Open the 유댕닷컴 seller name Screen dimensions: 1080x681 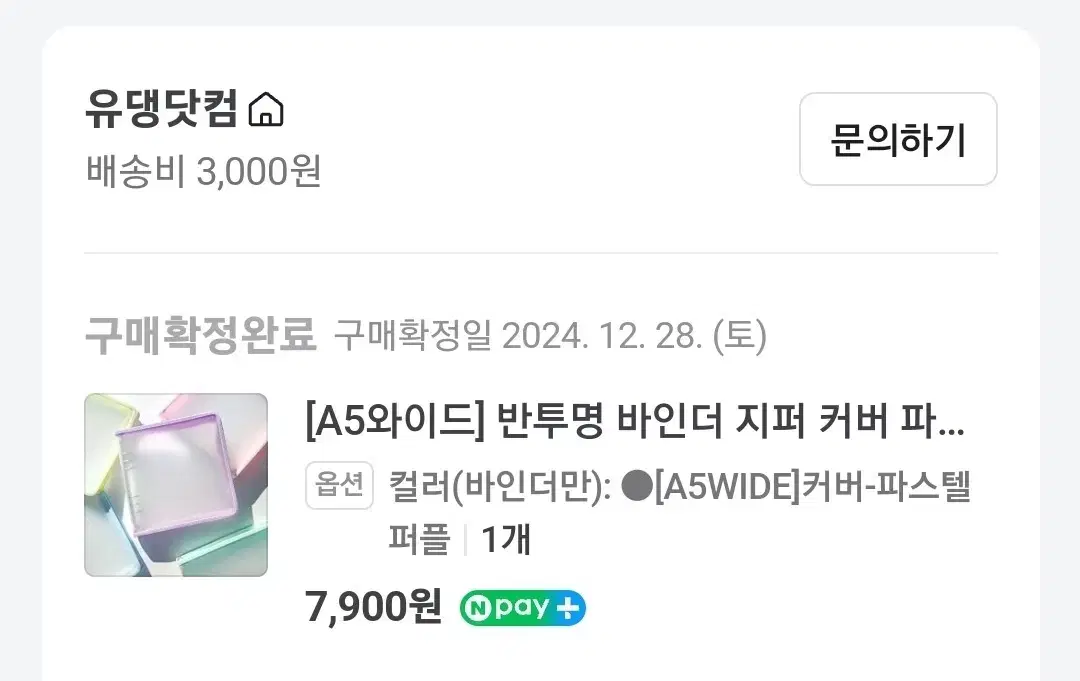162,109
